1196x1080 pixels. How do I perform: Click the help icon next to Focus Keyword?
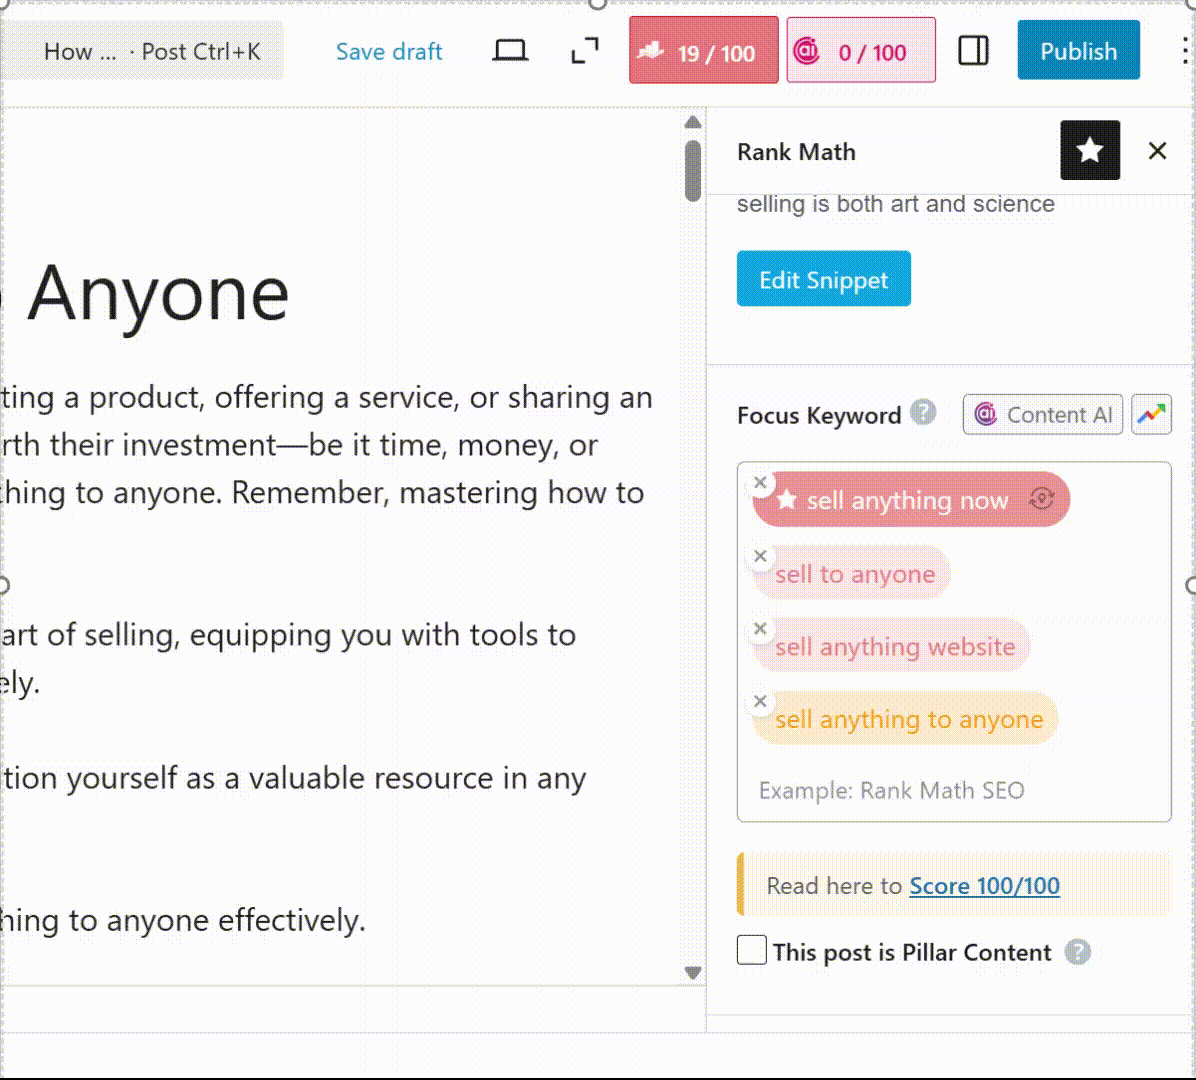pos(924,412)
